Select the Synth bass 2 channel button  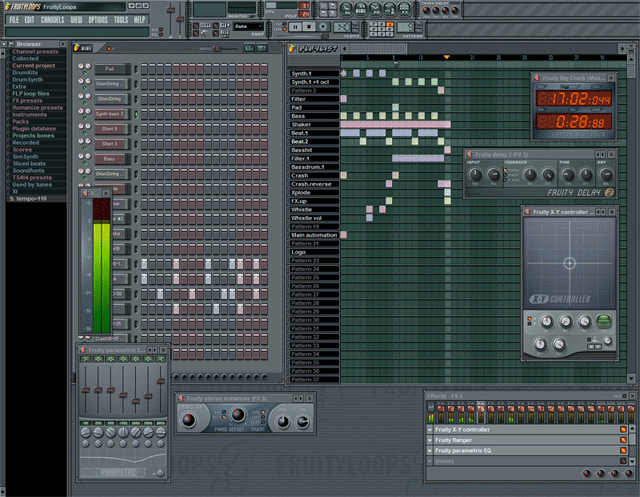point(113,114)
